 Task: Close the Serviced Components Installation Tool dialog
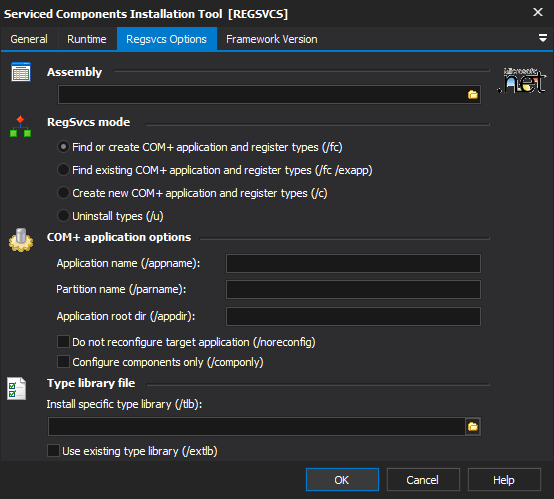[538, 12]
